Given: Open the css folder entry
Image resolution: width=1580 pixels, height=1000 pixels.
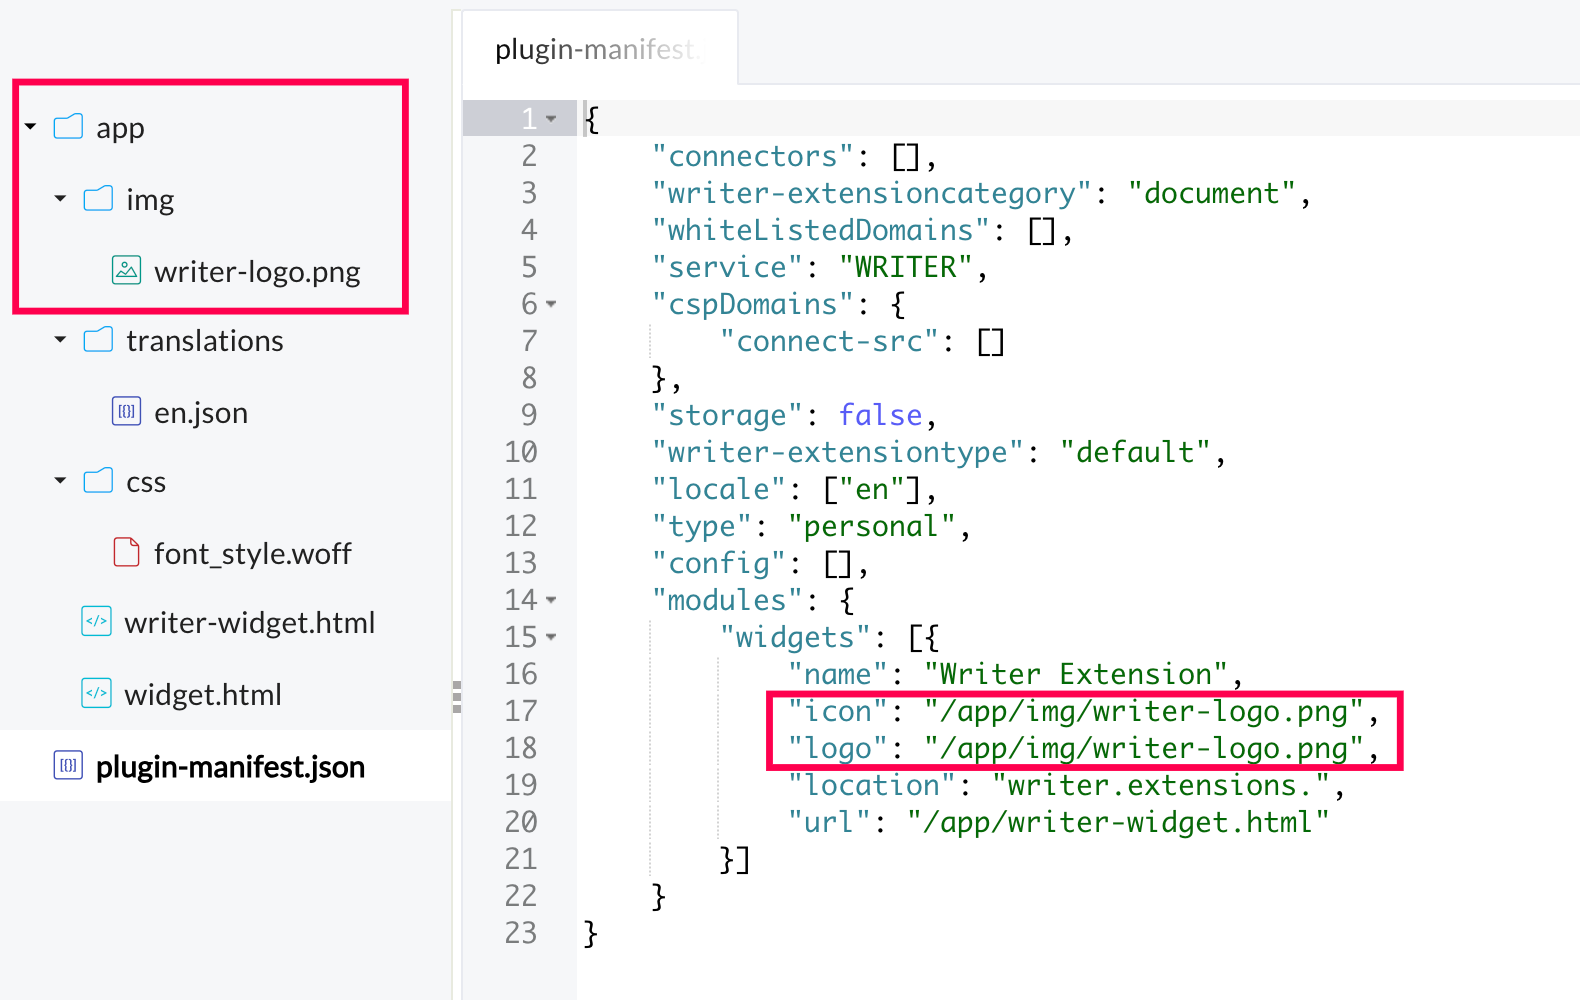Looking at the screenshot, I should pyautogui.click(x=146, y=482).
